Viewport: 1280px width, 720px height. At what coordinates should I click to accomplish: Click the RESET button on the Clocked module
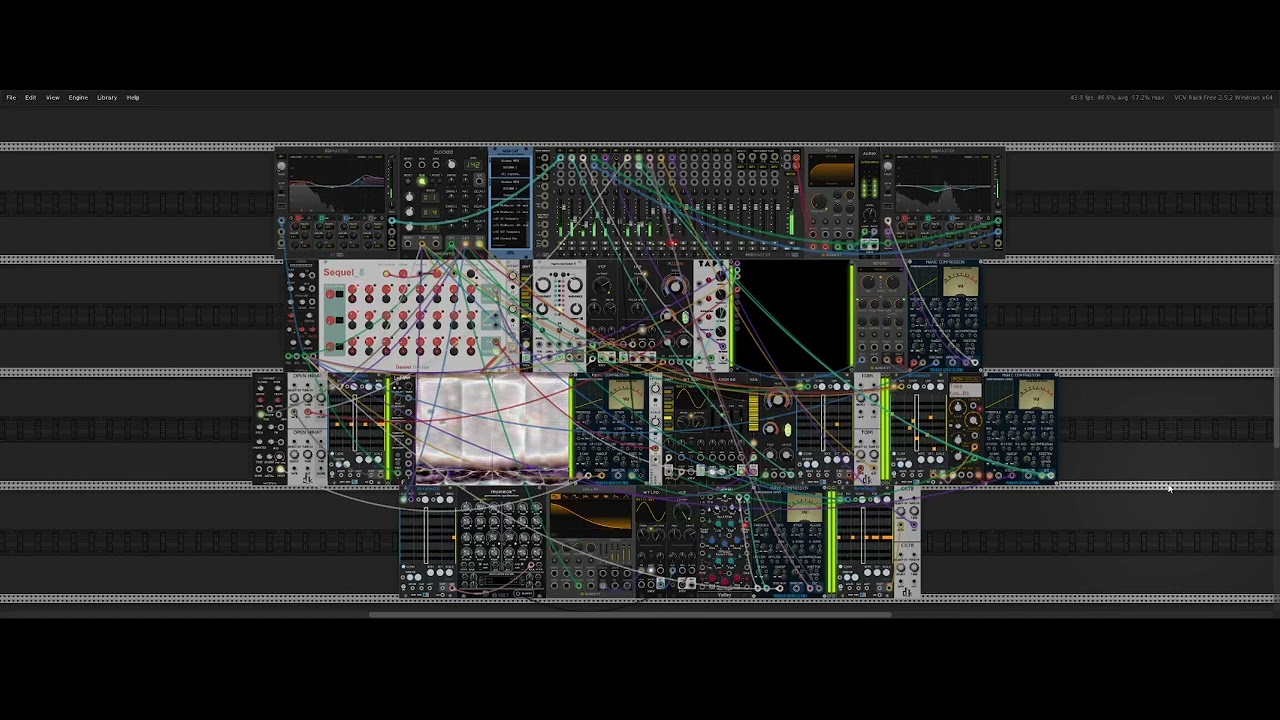click(x=408, y=182)
